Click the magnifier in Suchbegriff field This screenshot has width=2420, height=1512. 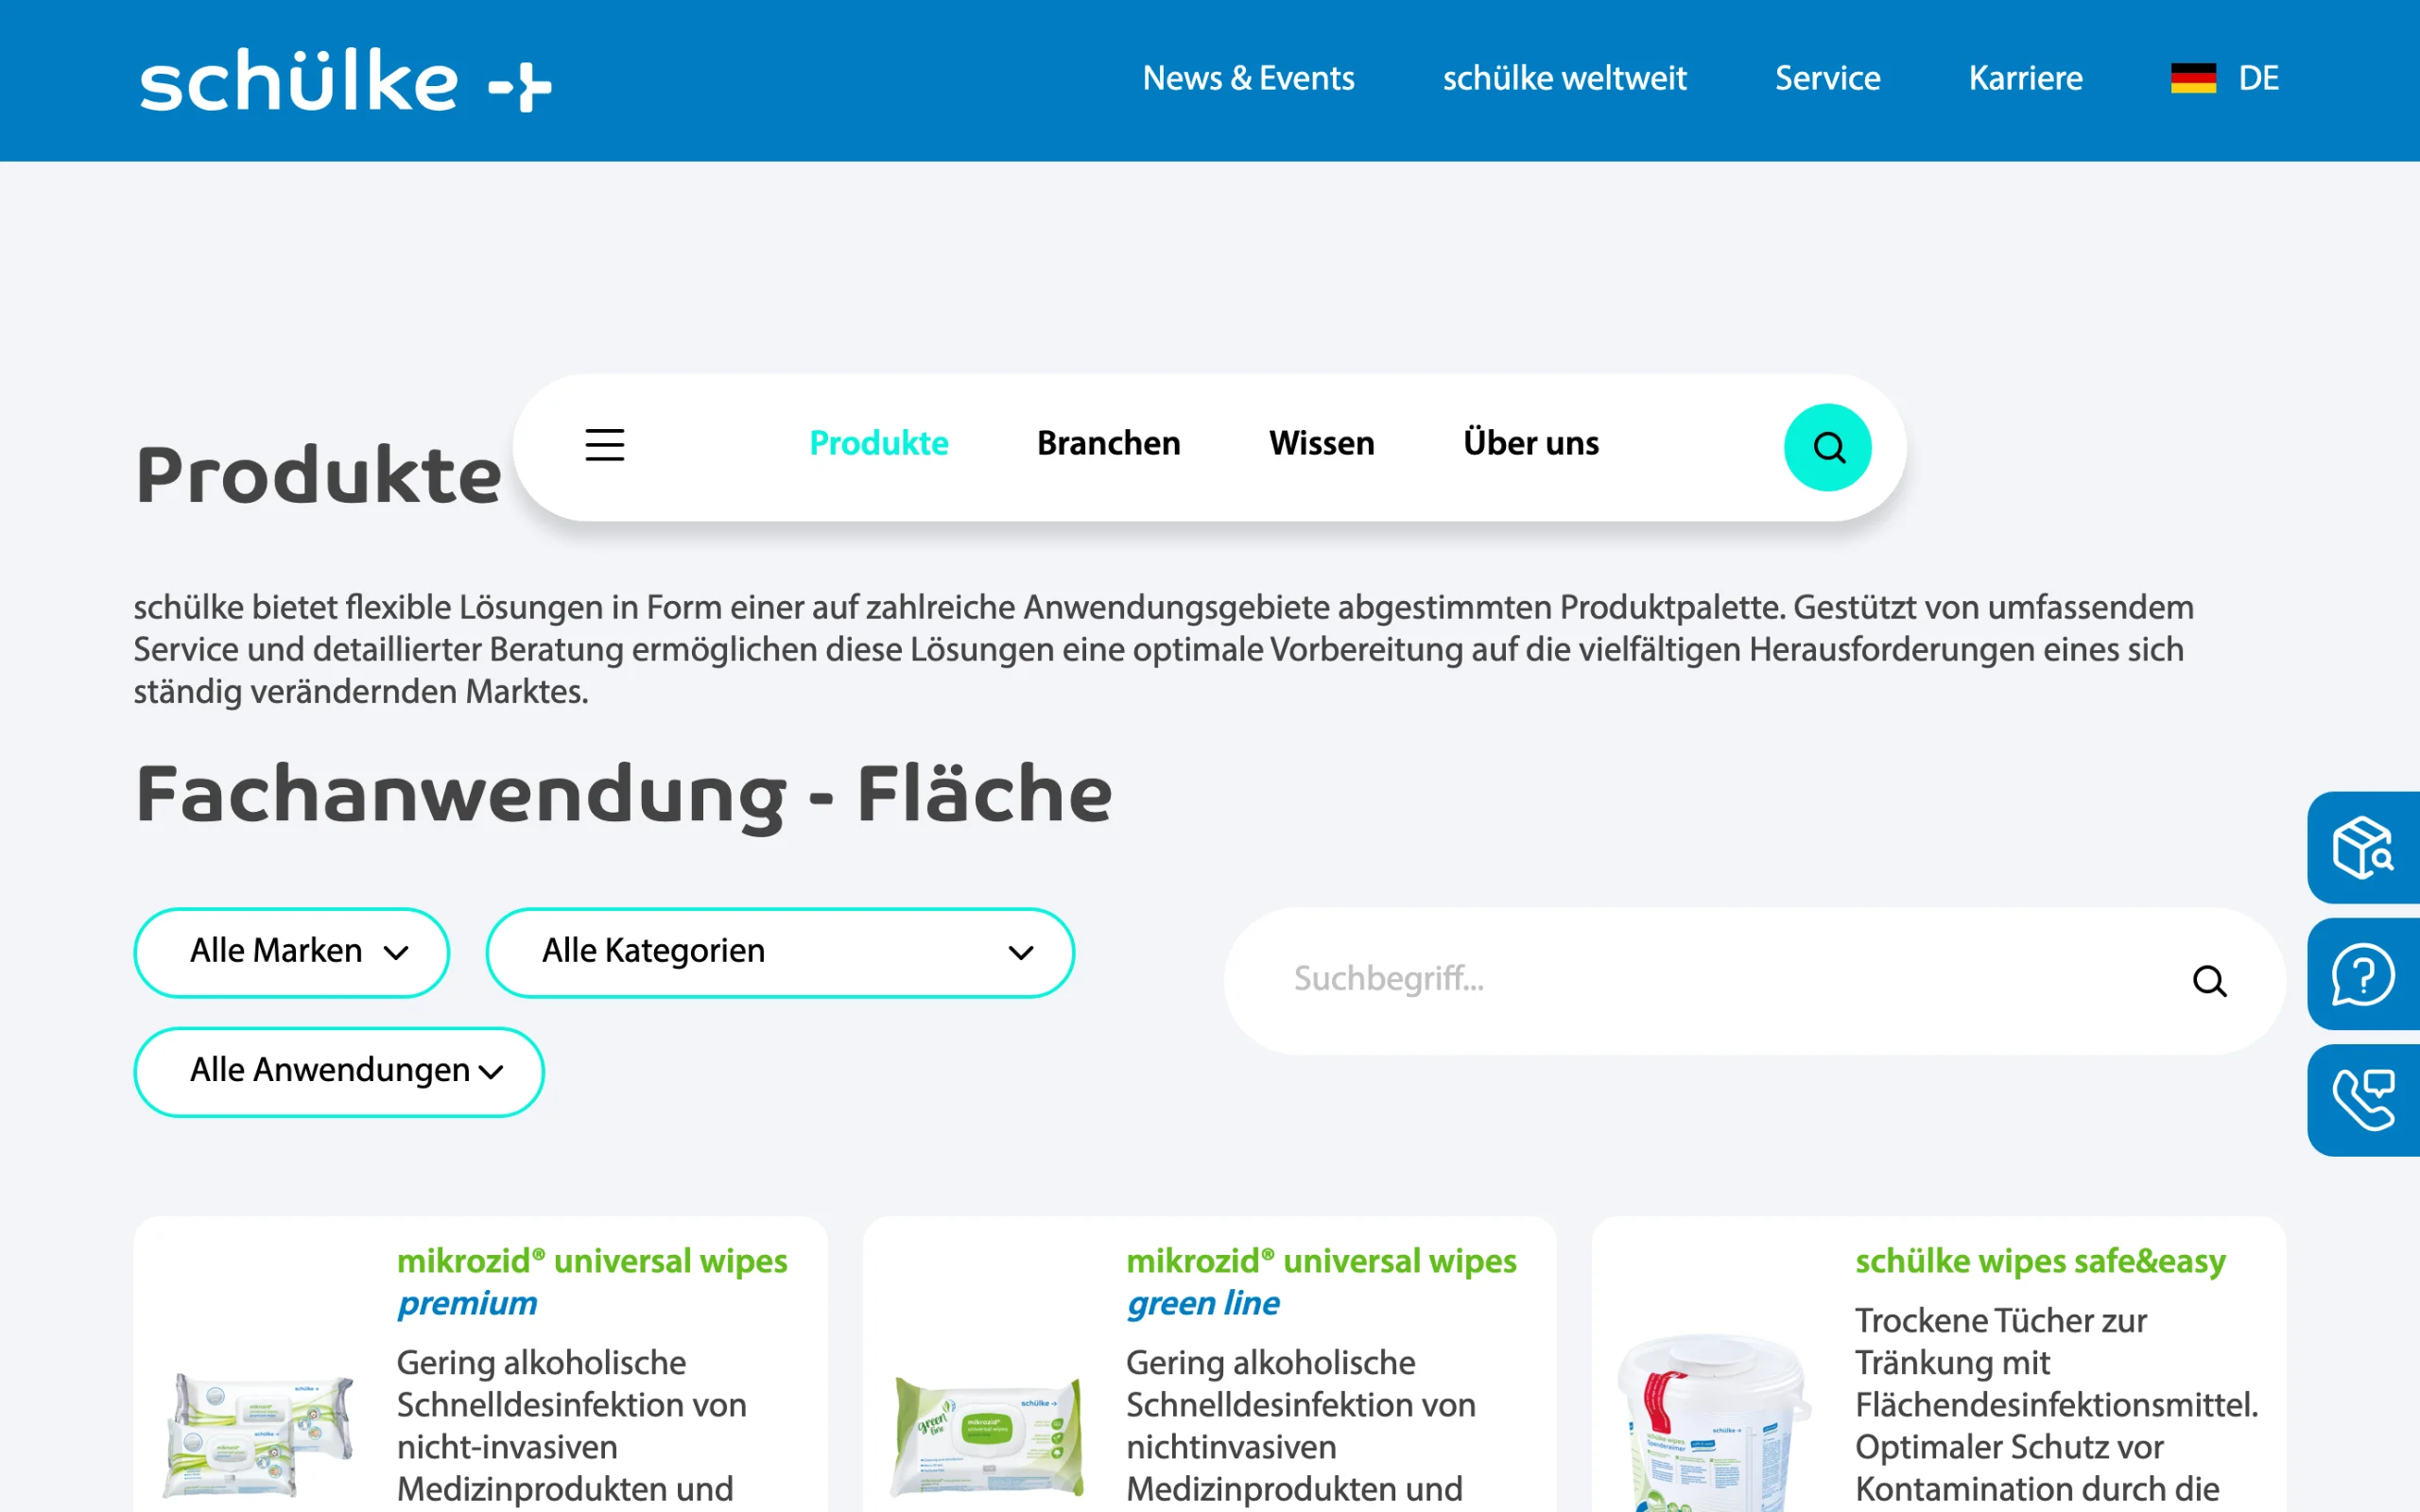coord(2209,981)
